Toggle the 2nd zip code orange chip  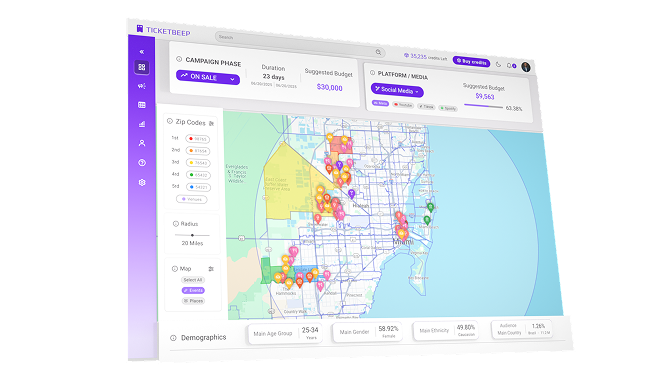(x=198, y=151)
